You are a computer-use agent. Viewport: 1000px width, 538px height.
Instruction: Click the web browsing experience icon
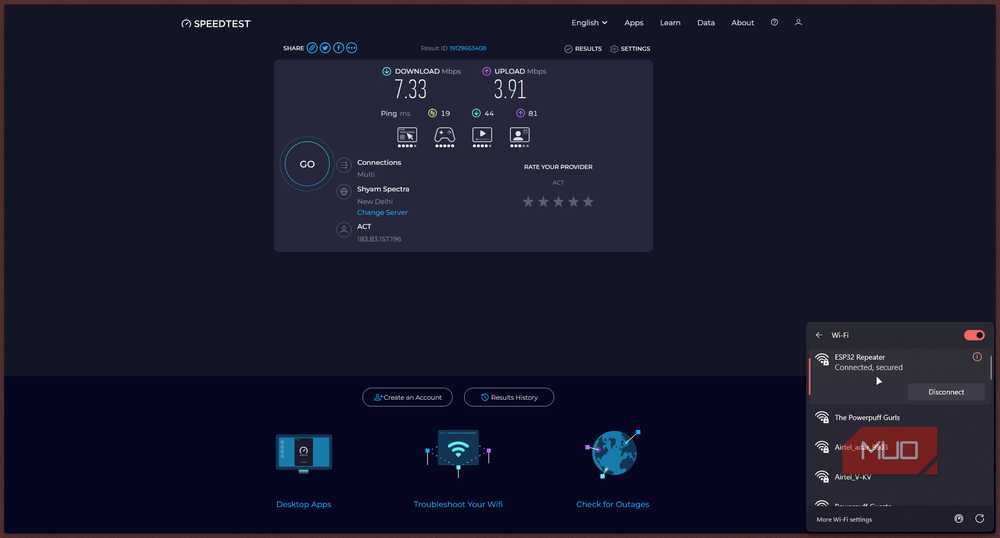point(407,136)
